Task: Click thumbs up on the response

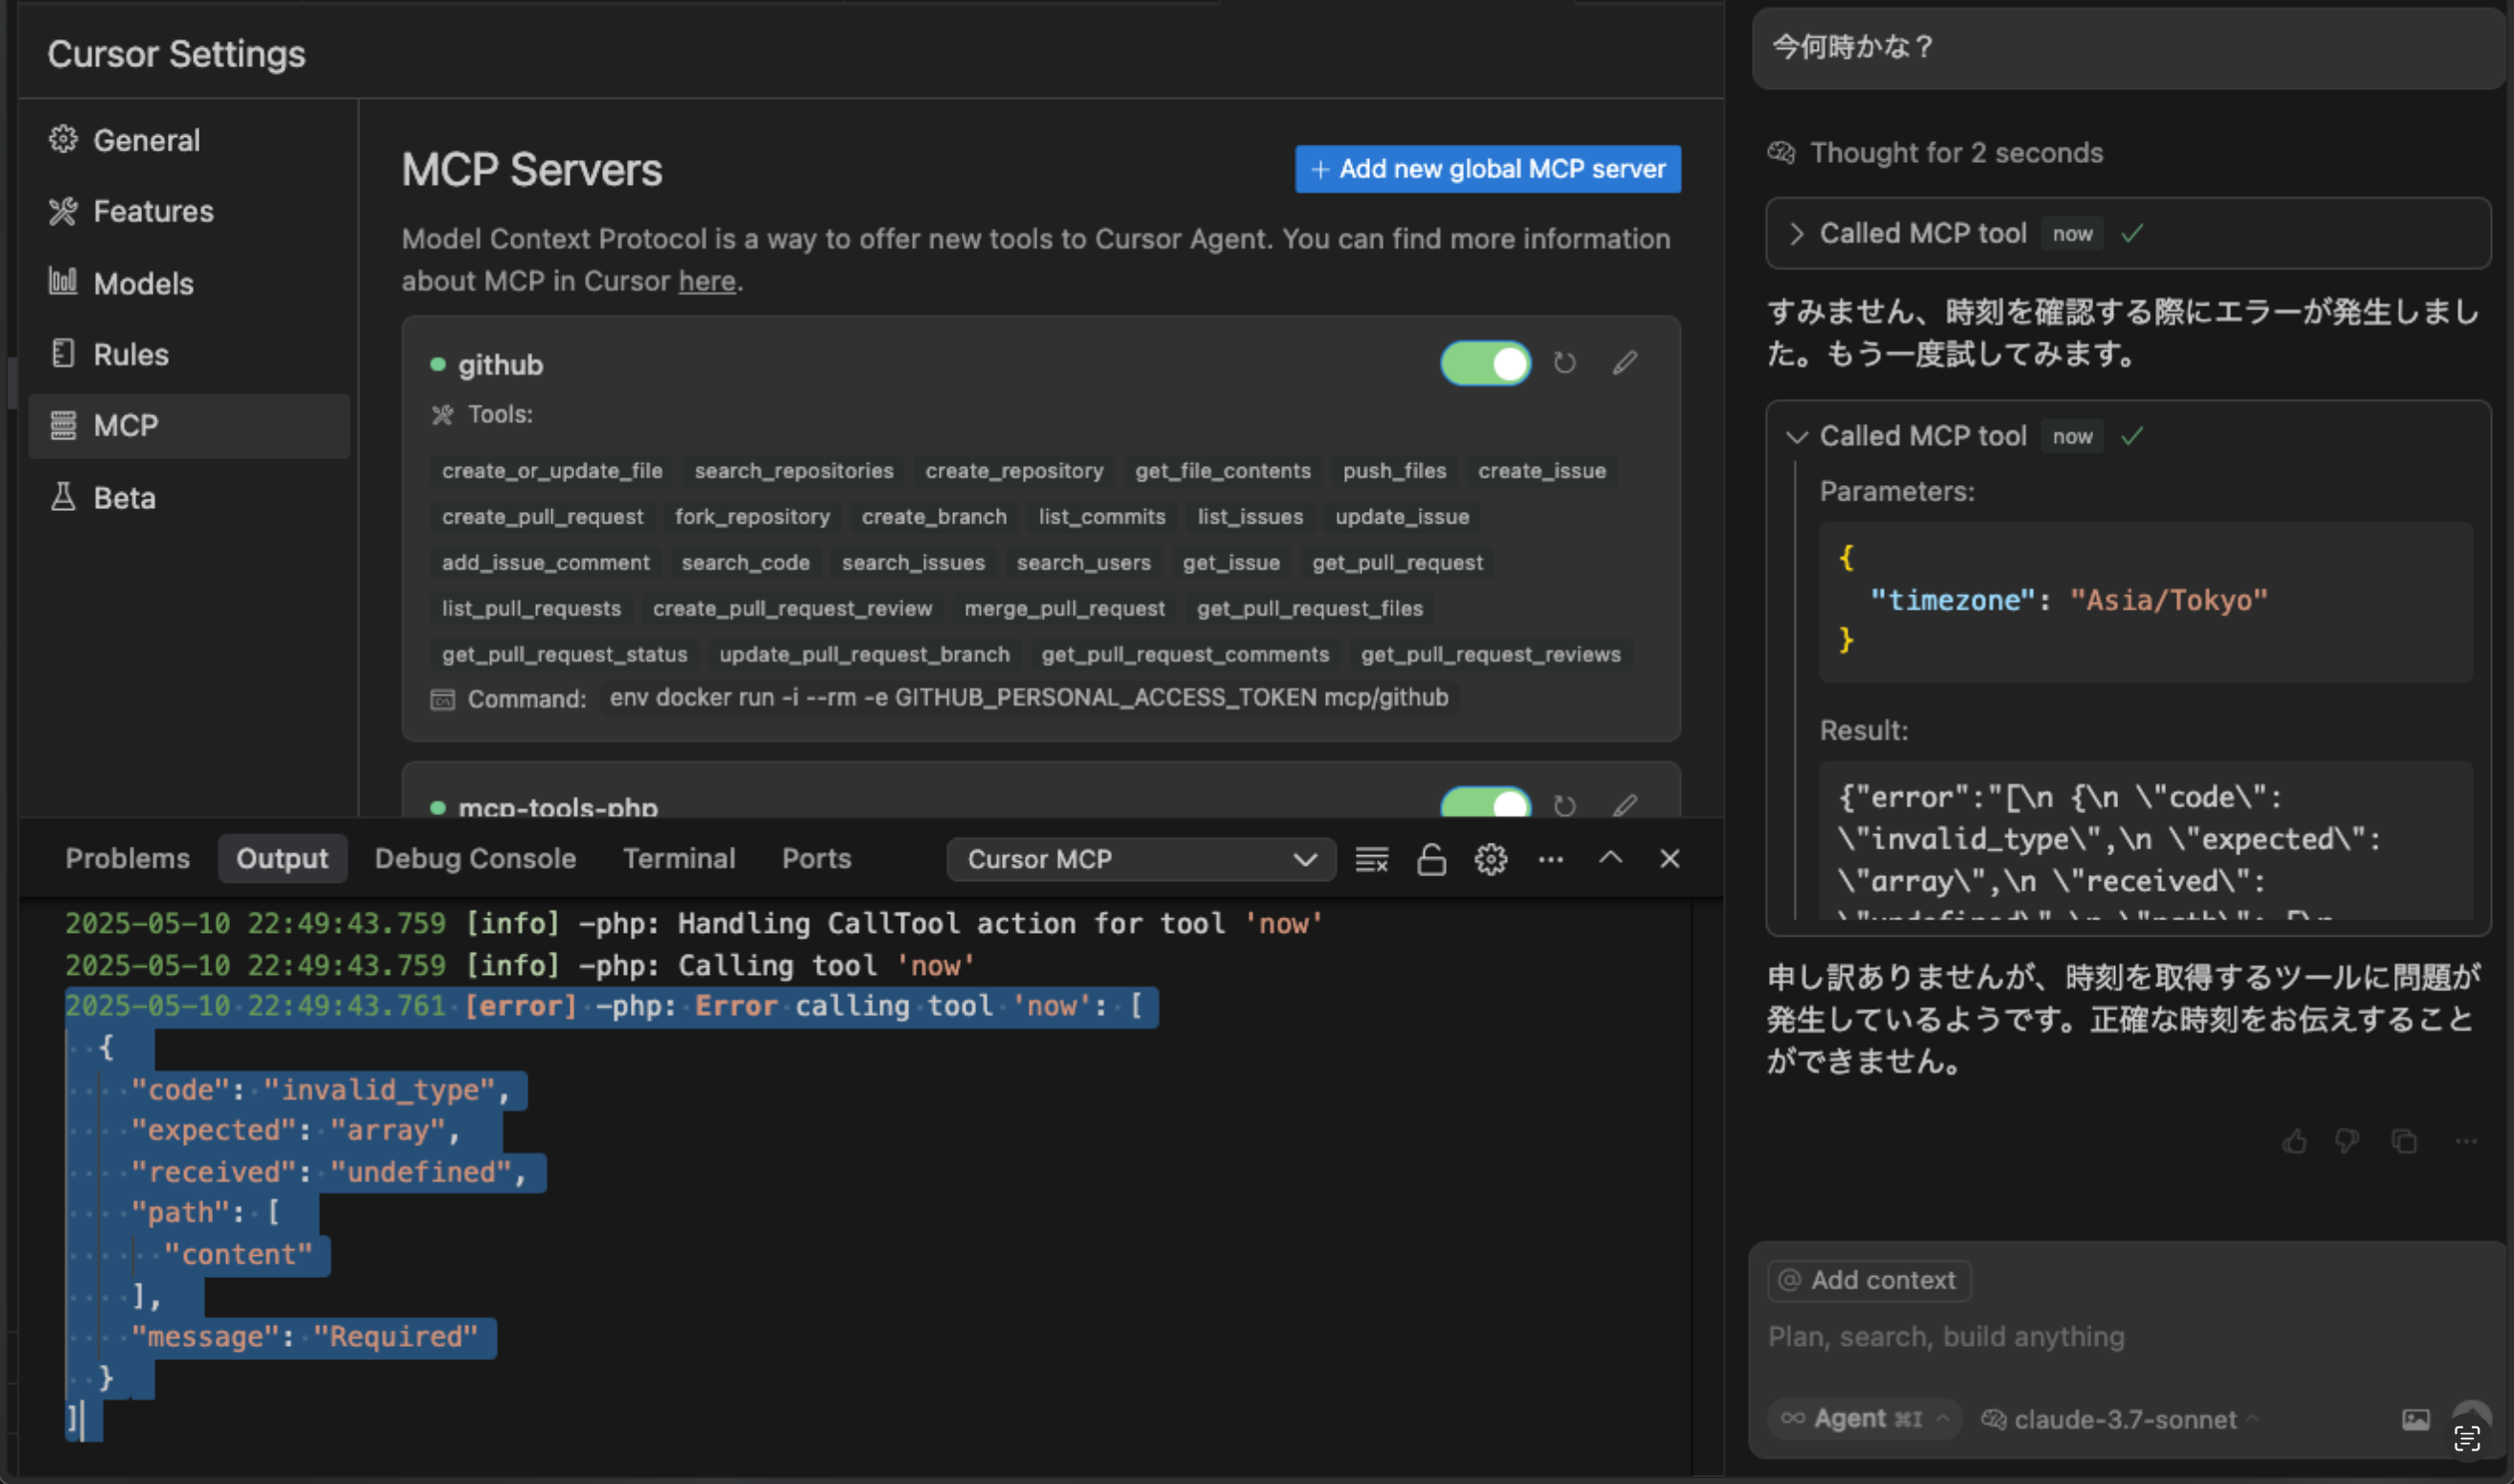Action: [2294, 1142]
